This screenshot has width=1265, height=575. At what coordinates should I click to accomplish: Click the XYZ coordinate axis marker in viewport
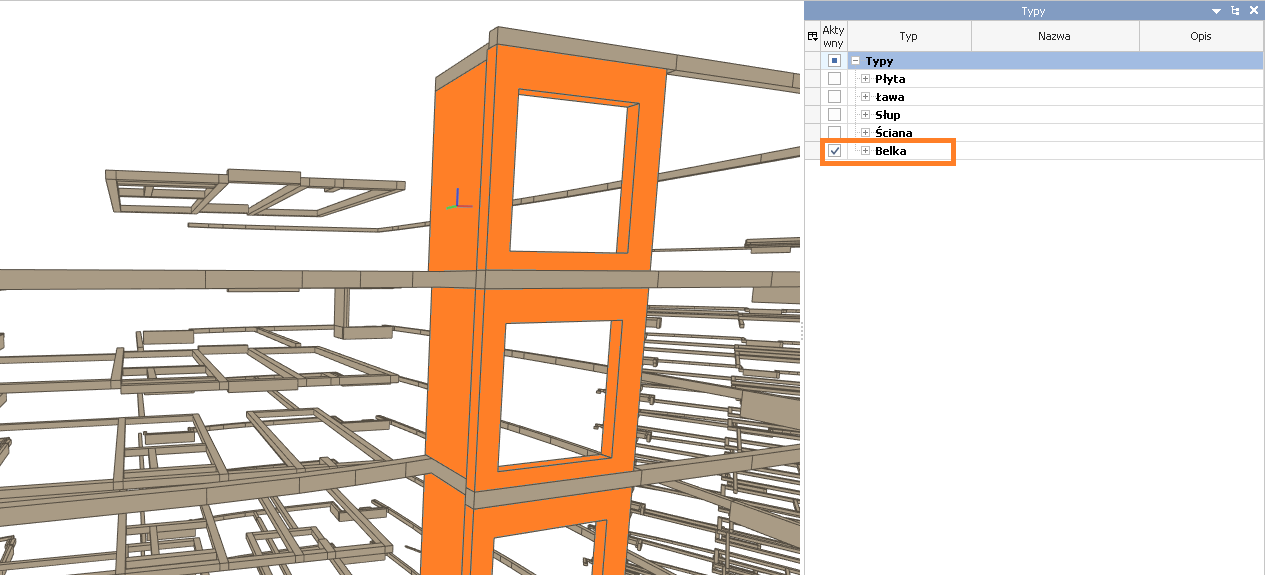pos(457,198)
